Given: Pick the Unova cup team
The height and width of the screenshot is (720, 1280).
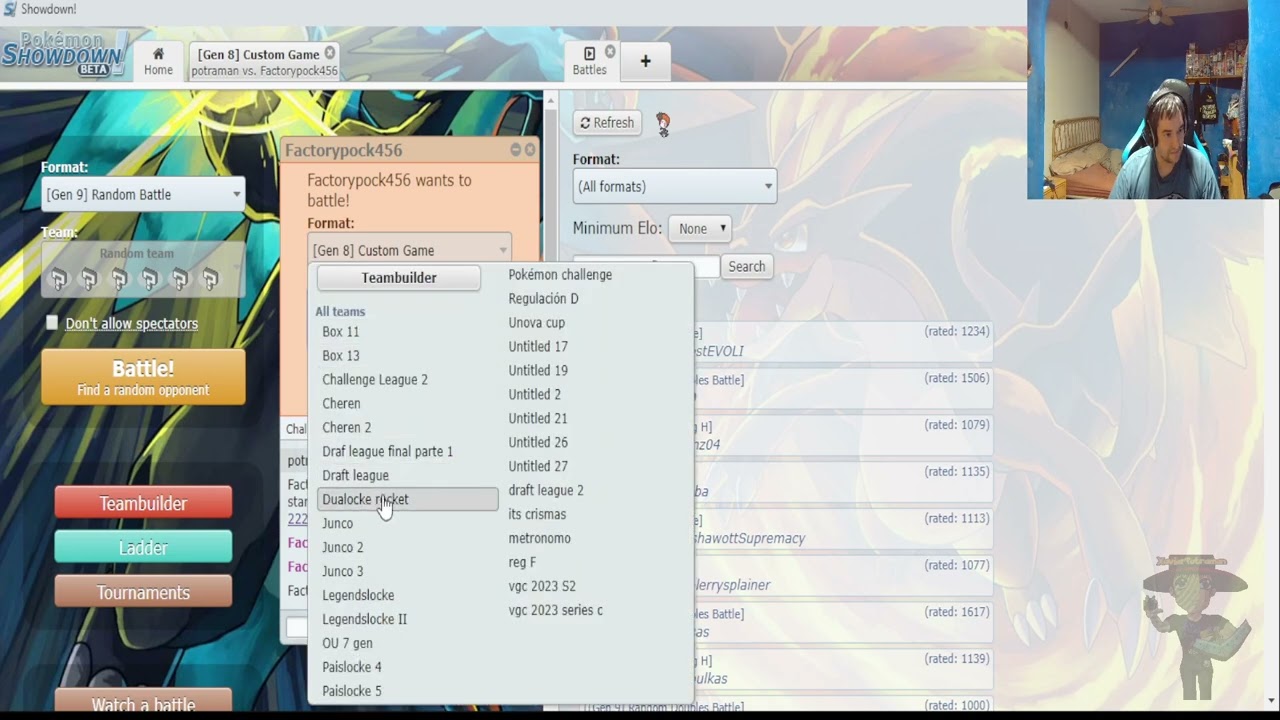Looking at the screenshot, I should point(594,323).
